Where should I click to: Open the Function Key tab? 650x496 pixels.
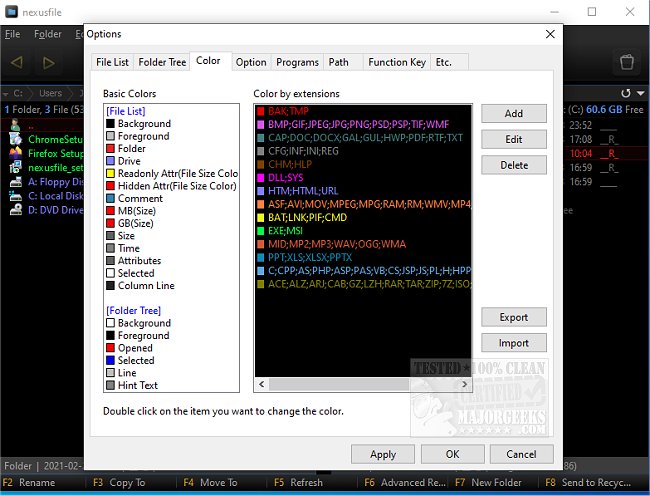[397, 62]
